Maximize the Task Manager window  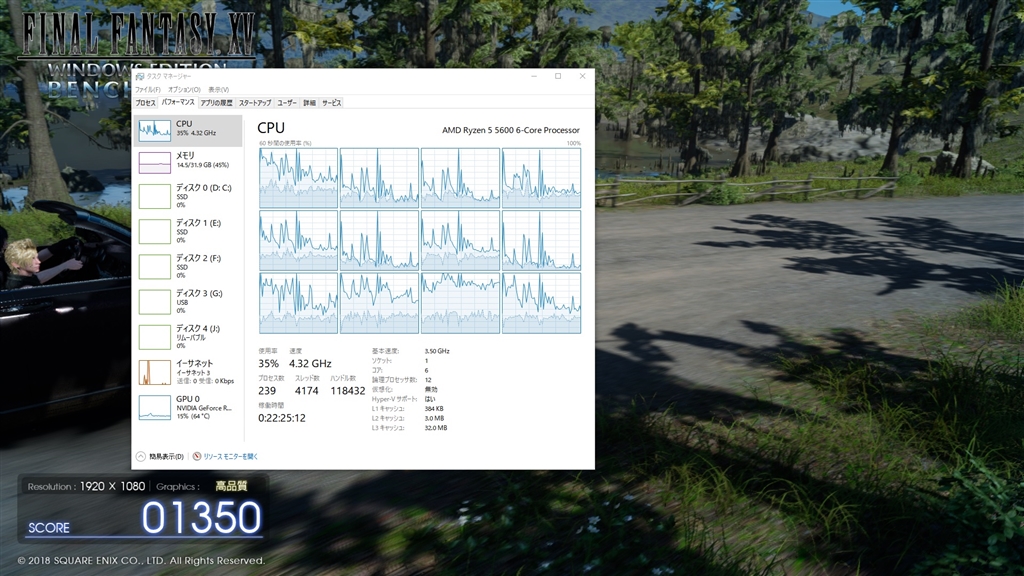click(x=558, y=76)
